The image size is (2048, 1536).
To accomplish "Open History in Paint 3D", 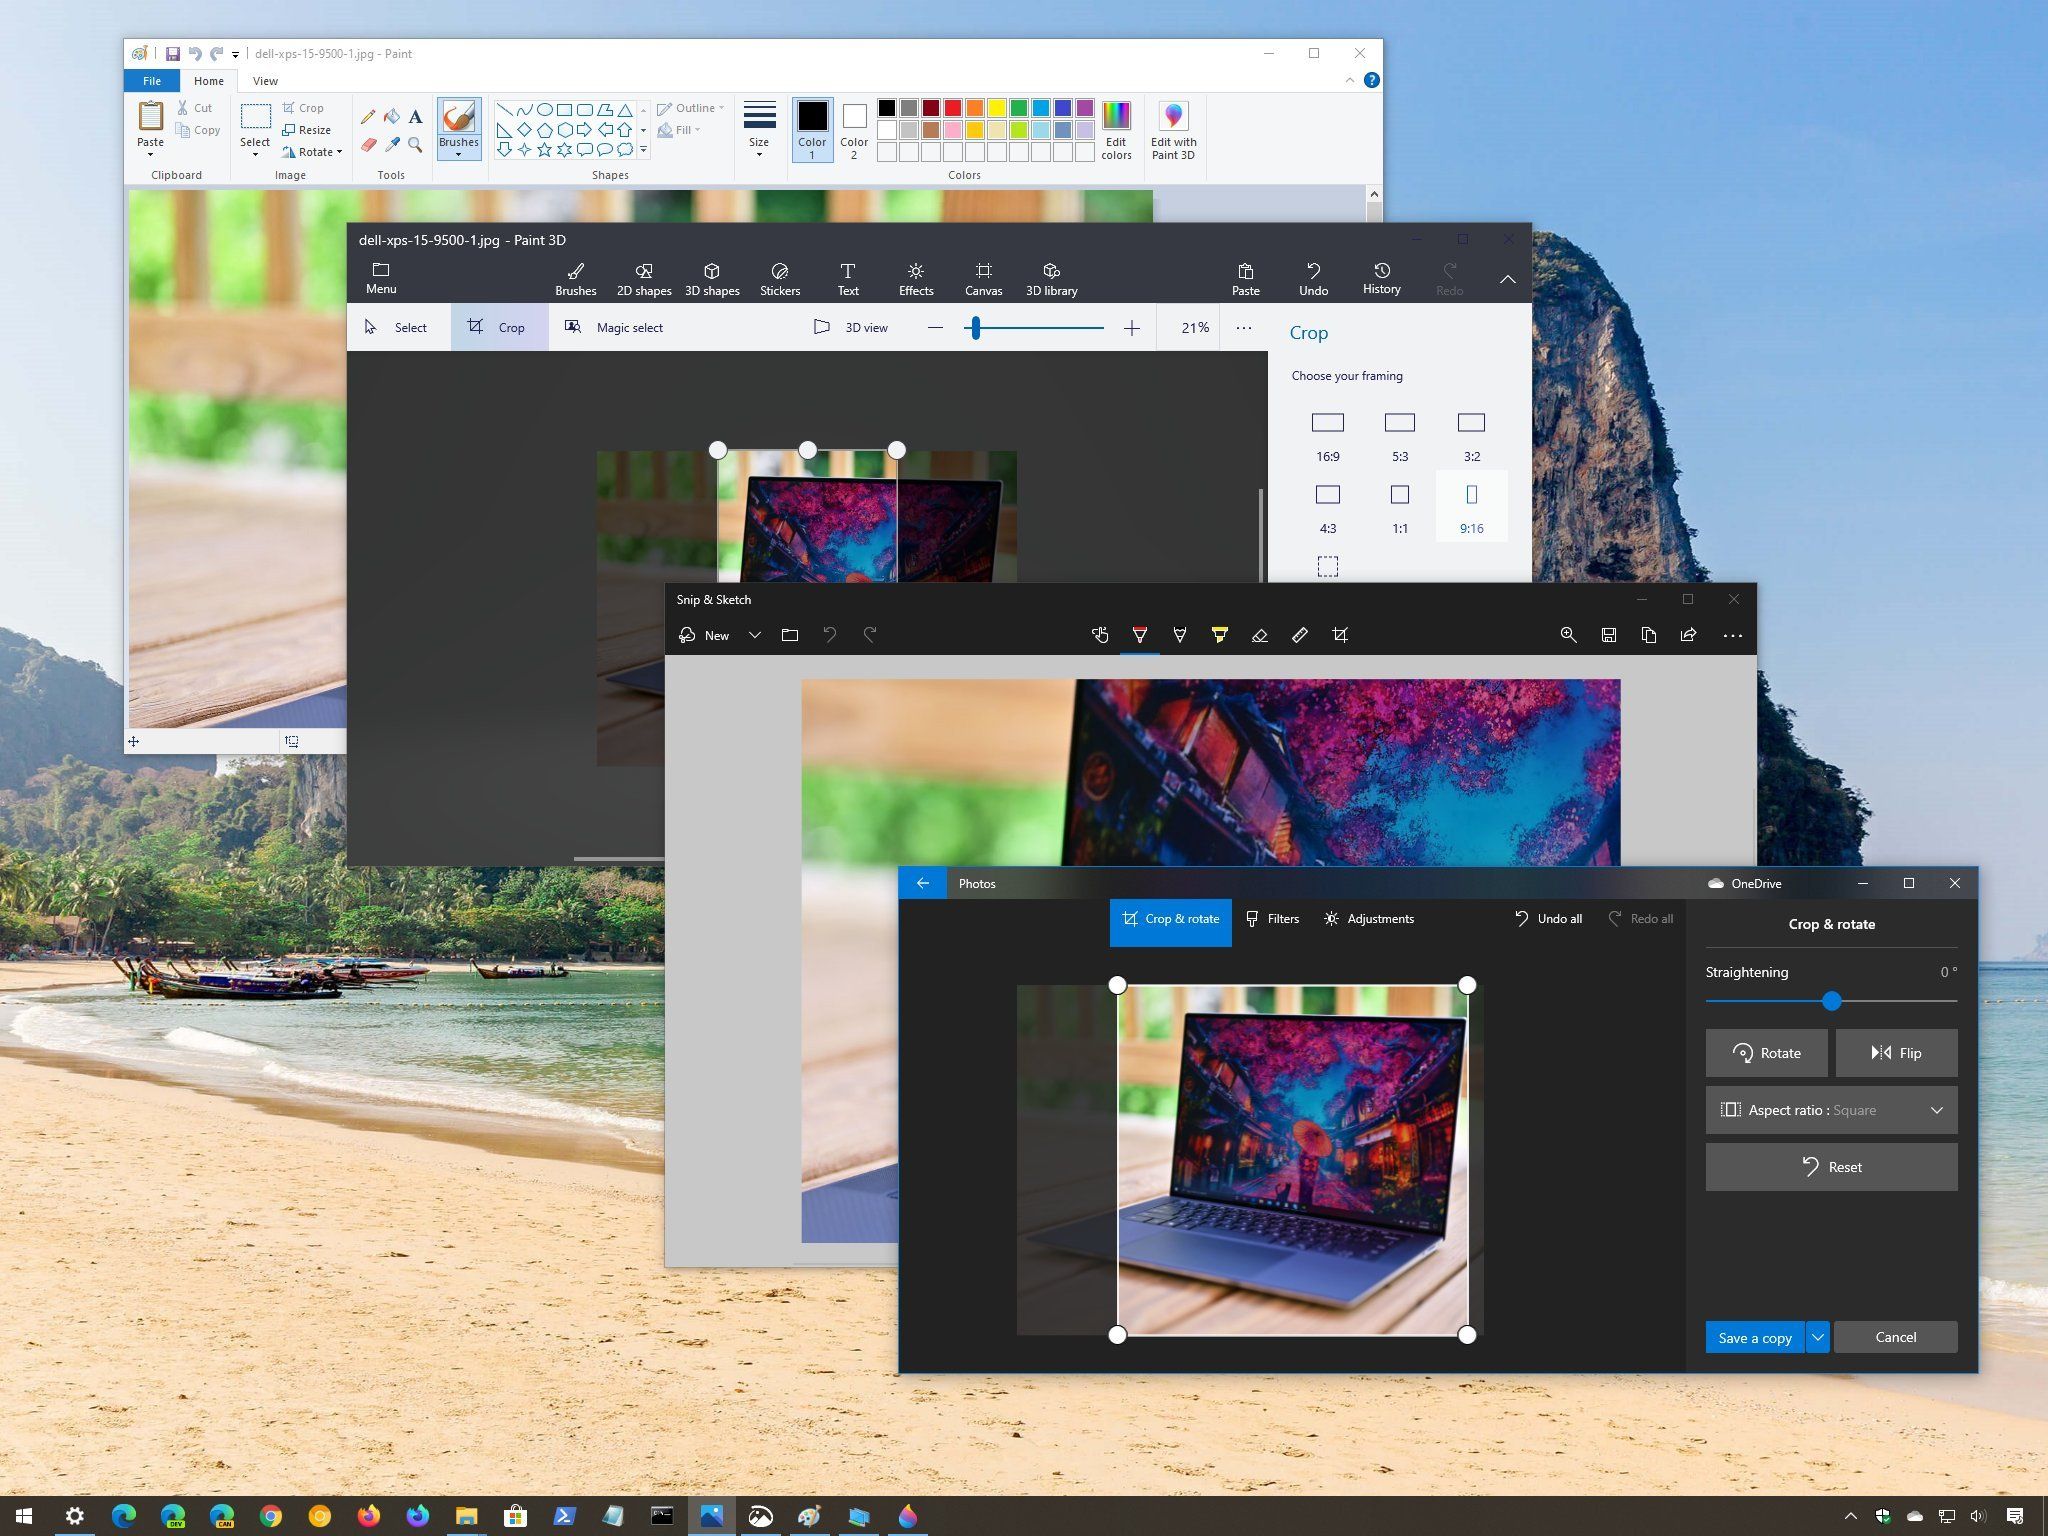I will [1382, 278].
